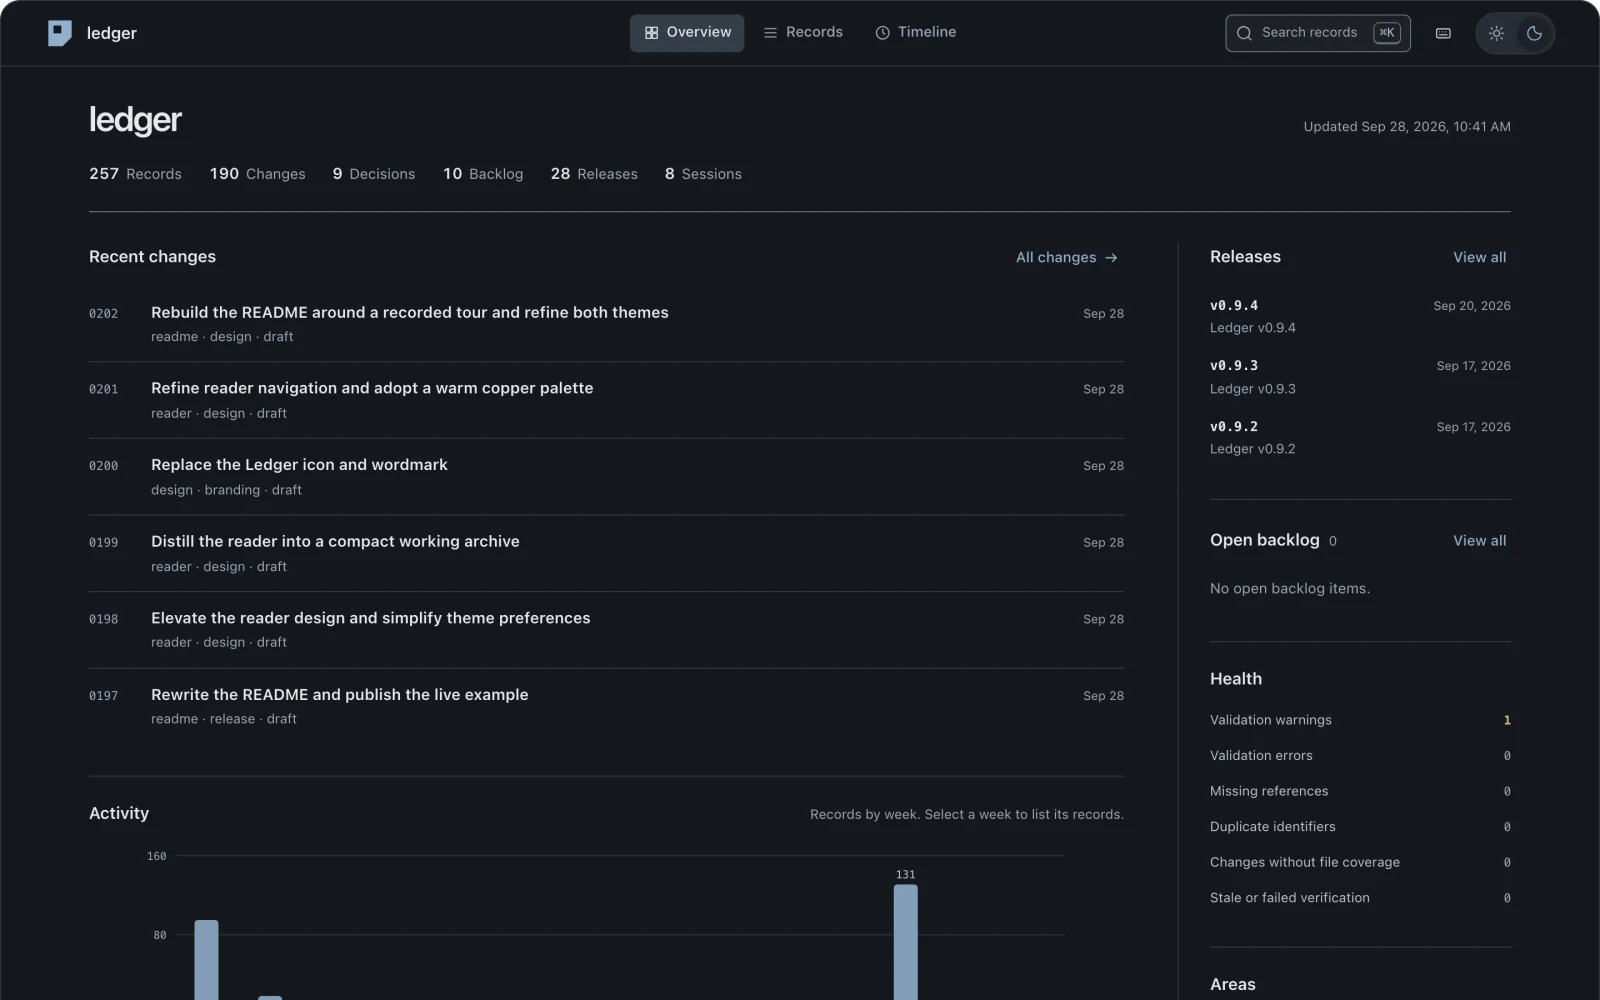Open release v0.9.3
This screenshot has height=1000, width=1600.
[x=1360, y=377]
